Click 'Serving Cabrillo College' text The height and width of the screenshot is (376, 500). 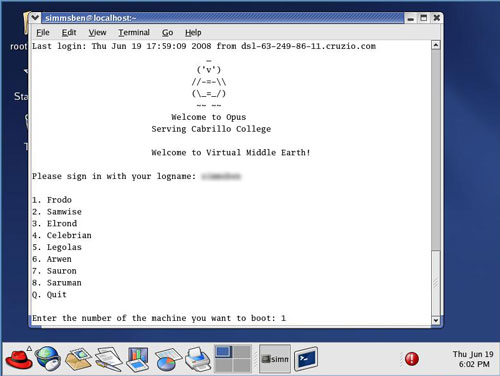pyautogui.click(x=211, y=129)
